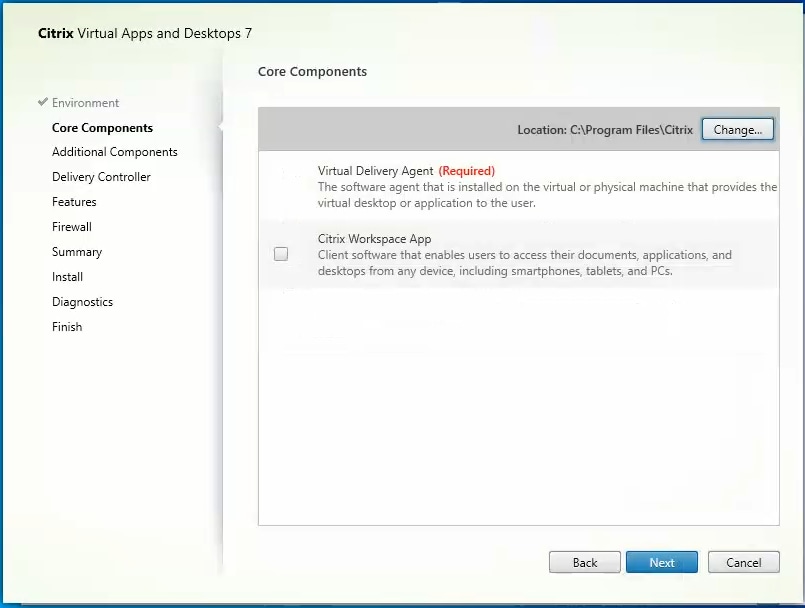Enable the Citrix Workspace App checkbox
Viewport: 805px width, 608px height.
pos(281,254)
